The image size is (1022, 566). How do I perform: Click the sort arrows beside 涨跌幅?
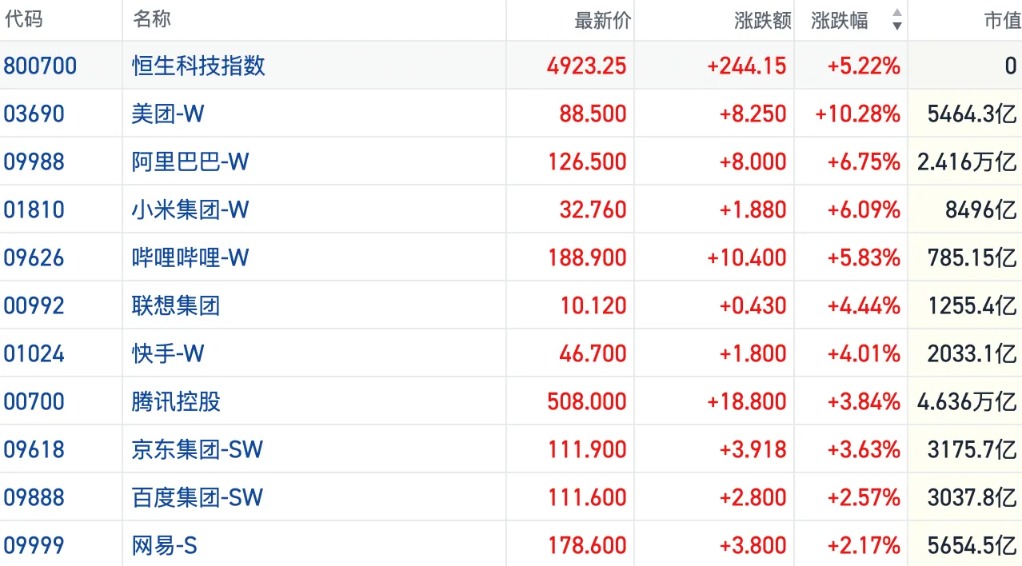pyautogui.click(x=896, y=20)
